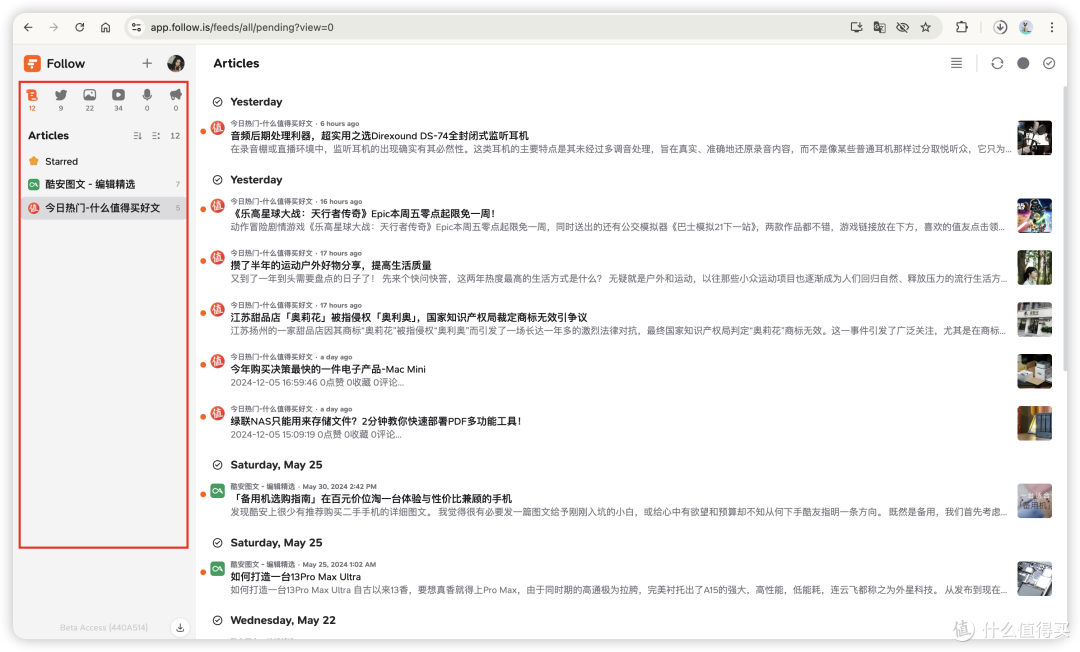This screenshot has height=652, width=1080.
Task: Click the 乐高星球大战 article thumbnail
Action: [1034, 215]
